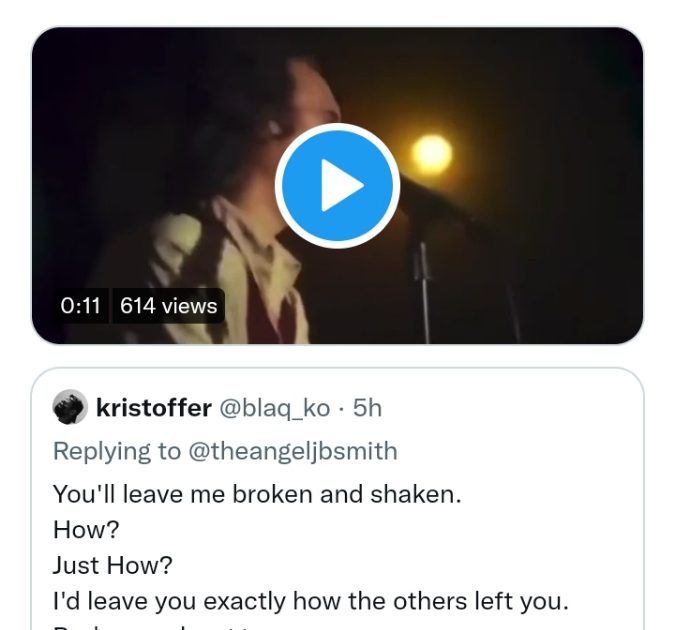
Task: Click line 'I'd leave you exactly how the others left you.'
Action: click(308, 601)
